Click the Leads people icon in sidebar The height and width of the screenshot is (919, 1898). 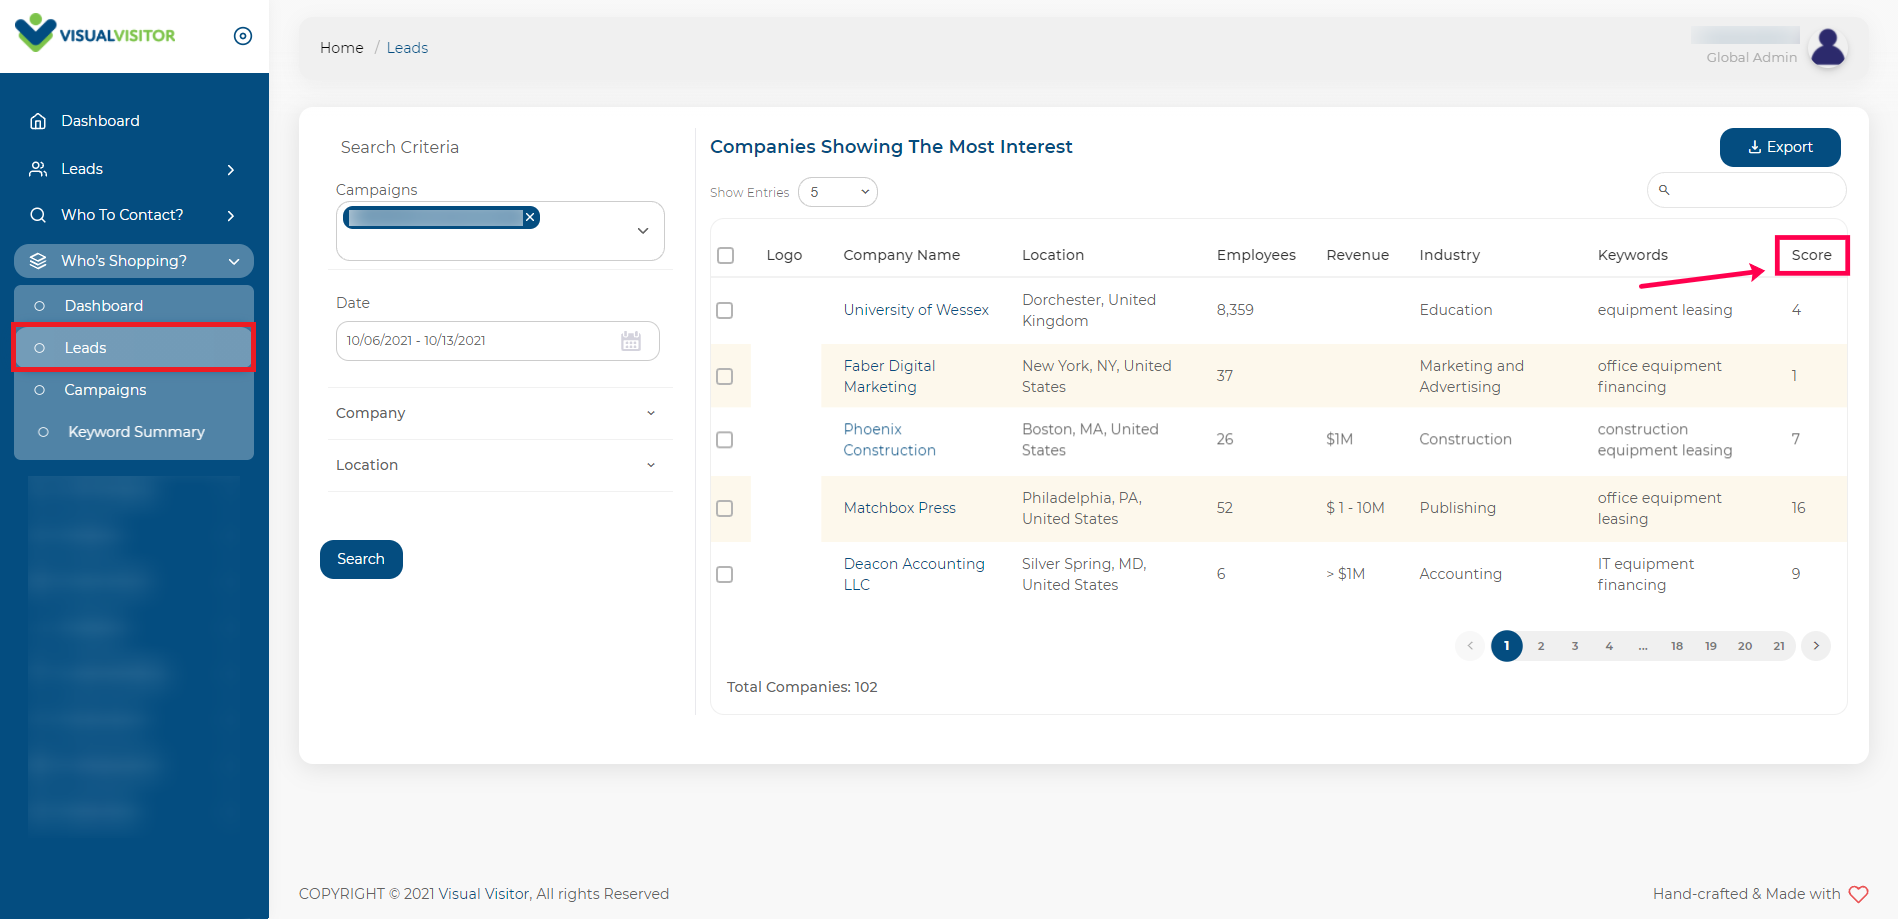coord(38,169)
